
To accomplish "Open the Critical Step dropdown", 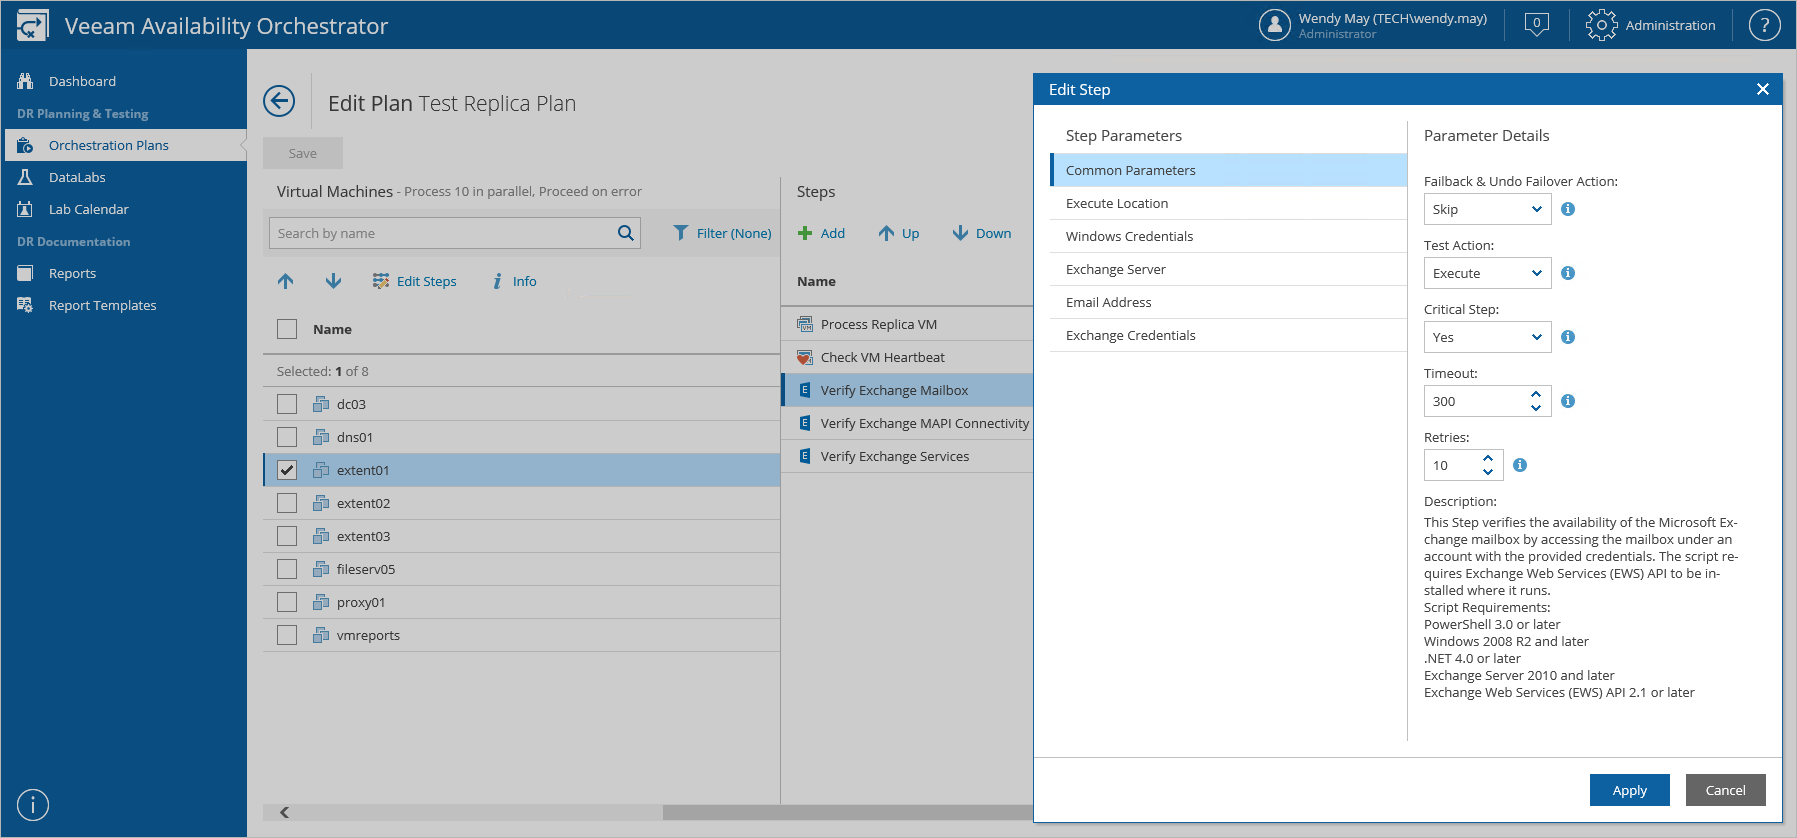I will [x=1487, y=337].
